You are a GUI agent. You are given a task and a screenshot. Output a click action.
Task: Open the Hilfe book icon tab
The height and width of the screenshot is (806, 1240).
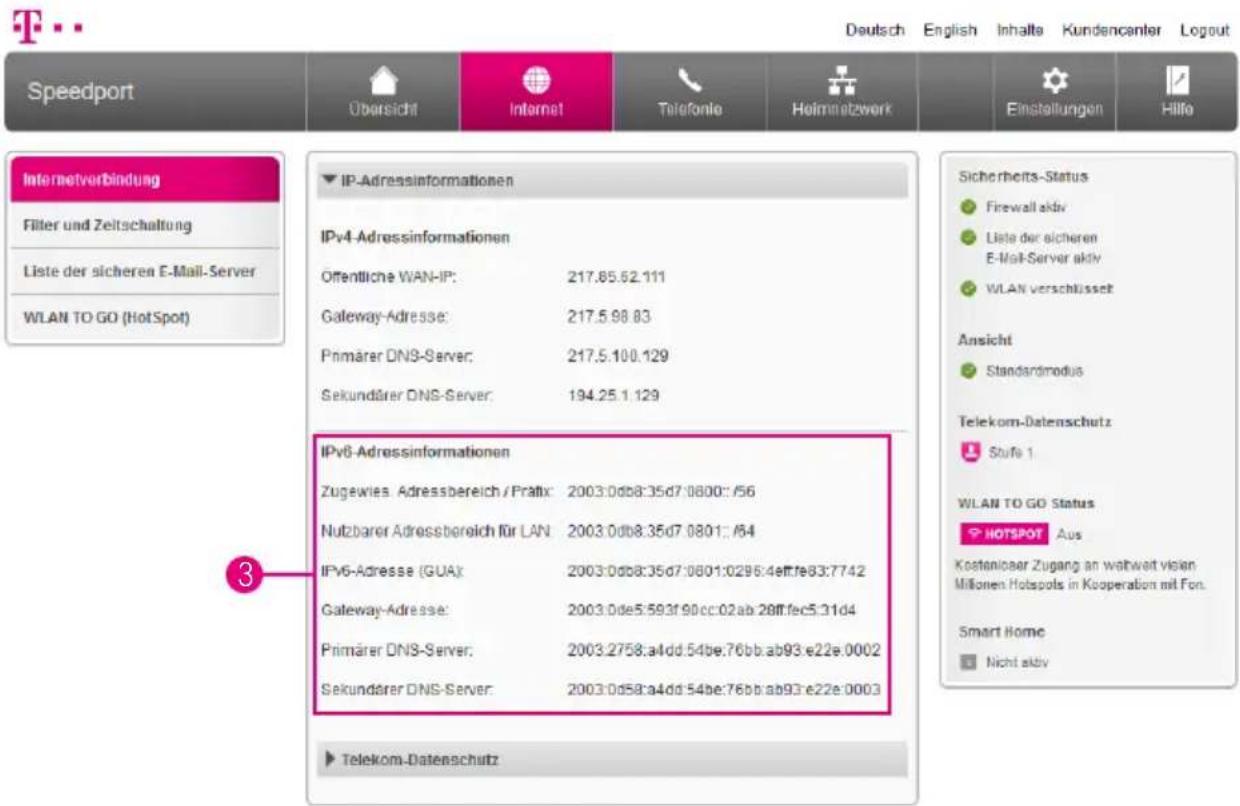[1176, 92]
